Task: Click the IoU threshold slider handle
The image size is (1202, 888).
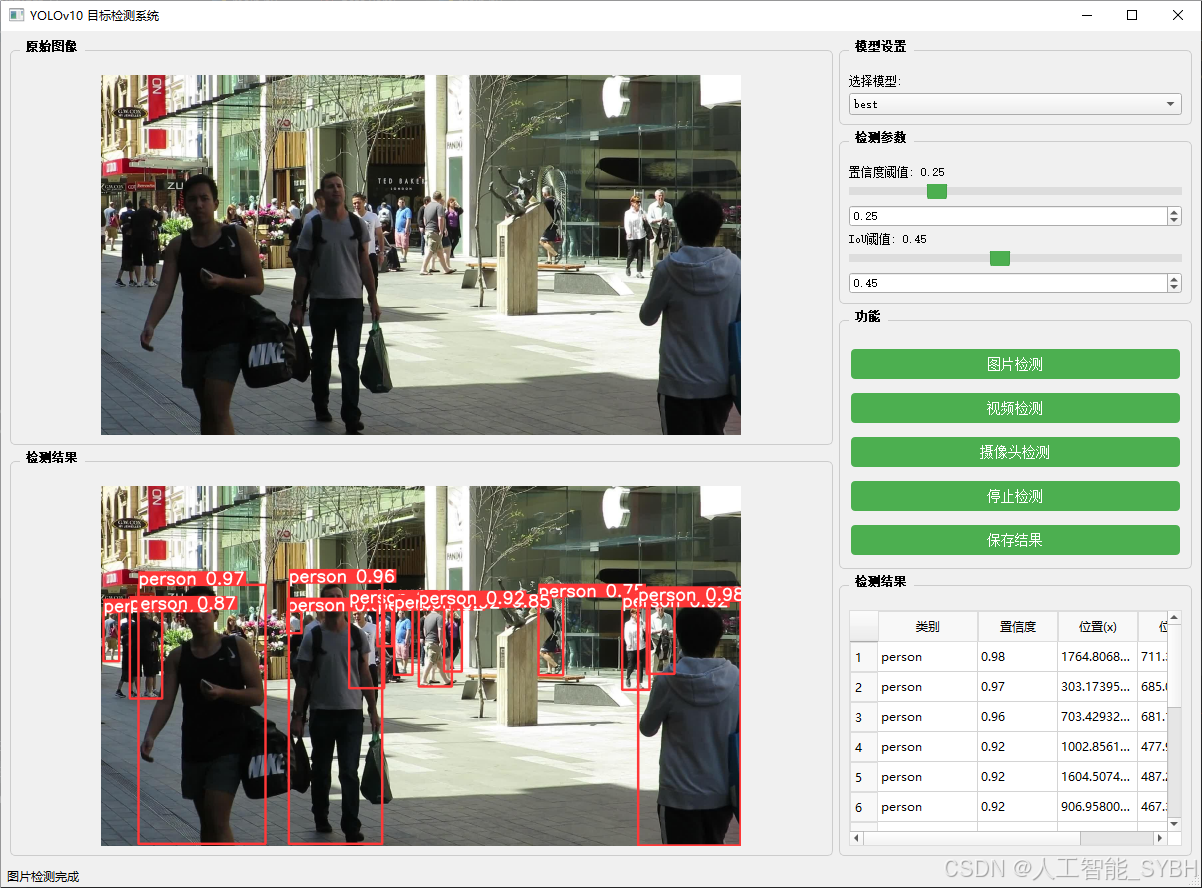Action: click(x=999, y=258)
